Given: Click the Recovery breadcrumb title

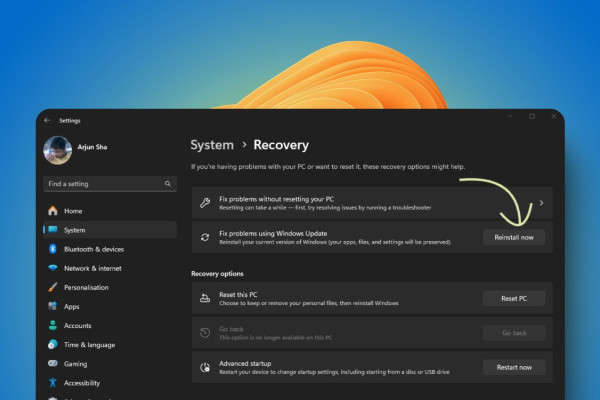Looking at the screenshot, I should [x=281, y=145].
